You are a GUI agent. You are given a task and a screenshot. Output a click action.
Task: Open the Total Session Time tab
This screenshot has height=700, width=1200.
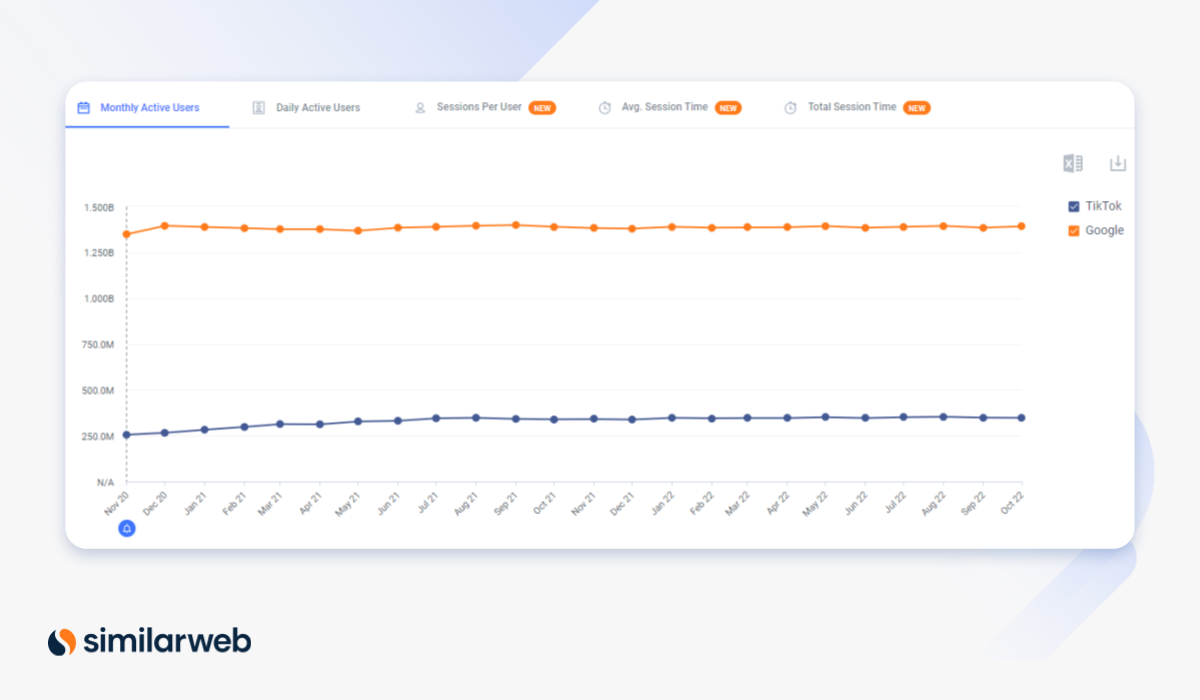(x=851, y=107)
